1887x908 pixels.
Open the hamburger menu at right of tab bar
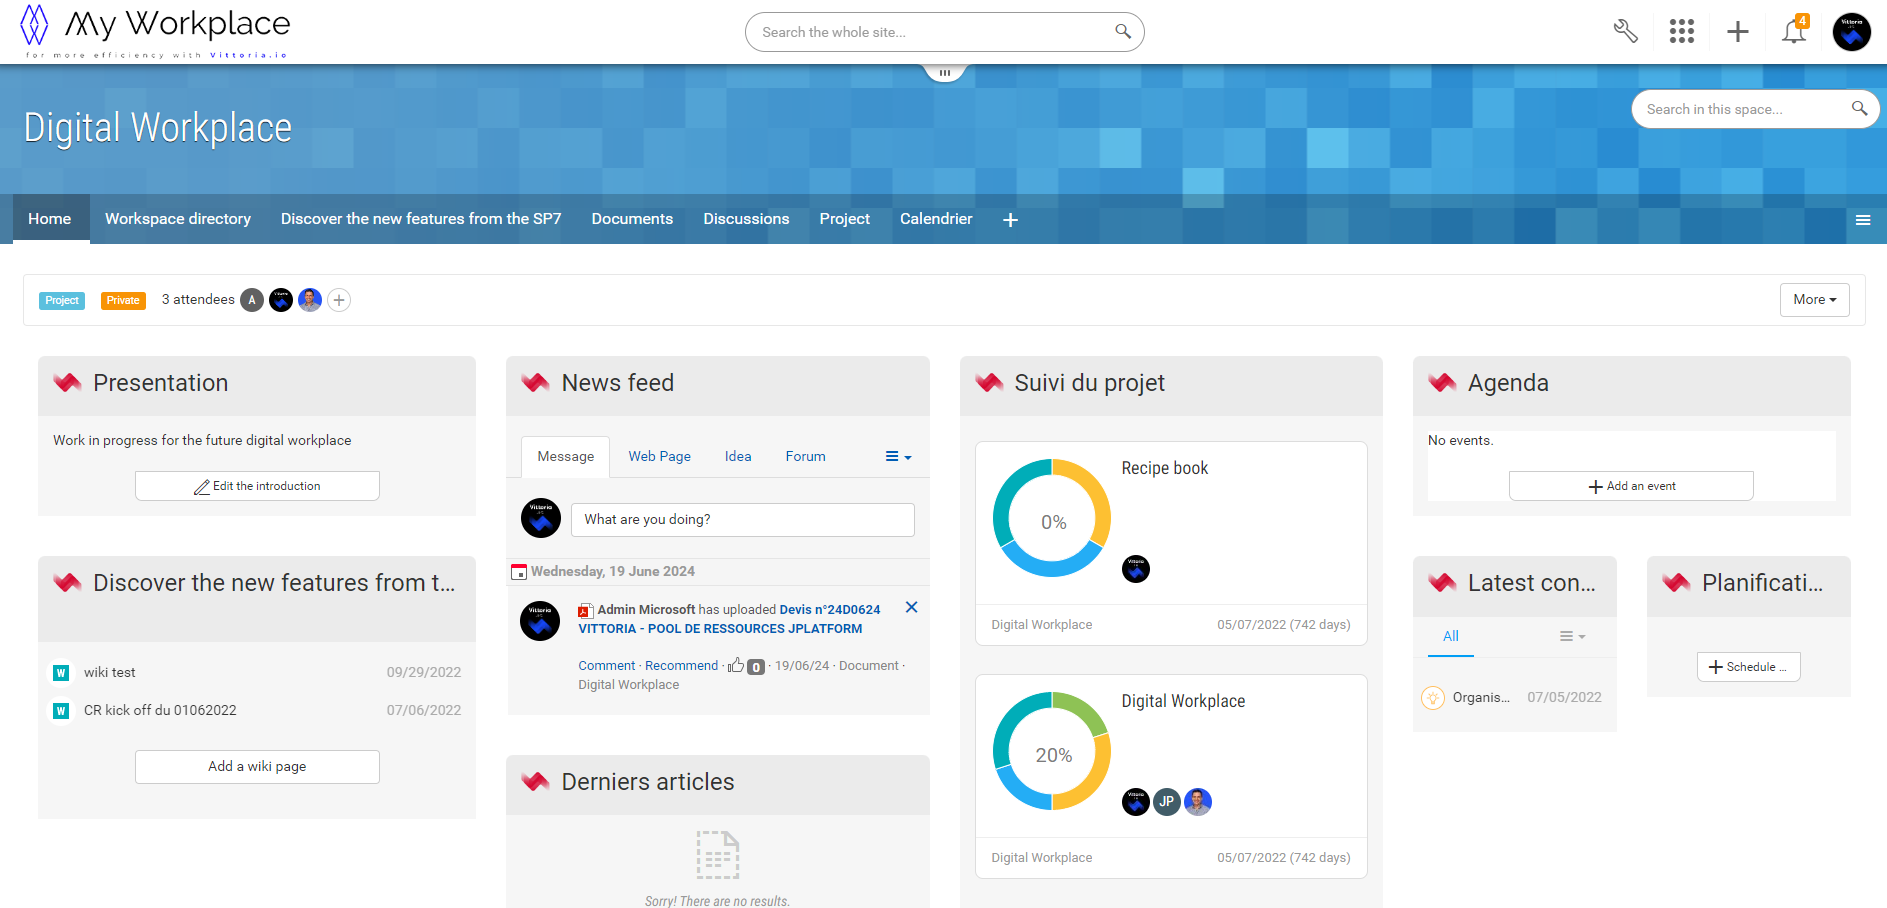1863,219
